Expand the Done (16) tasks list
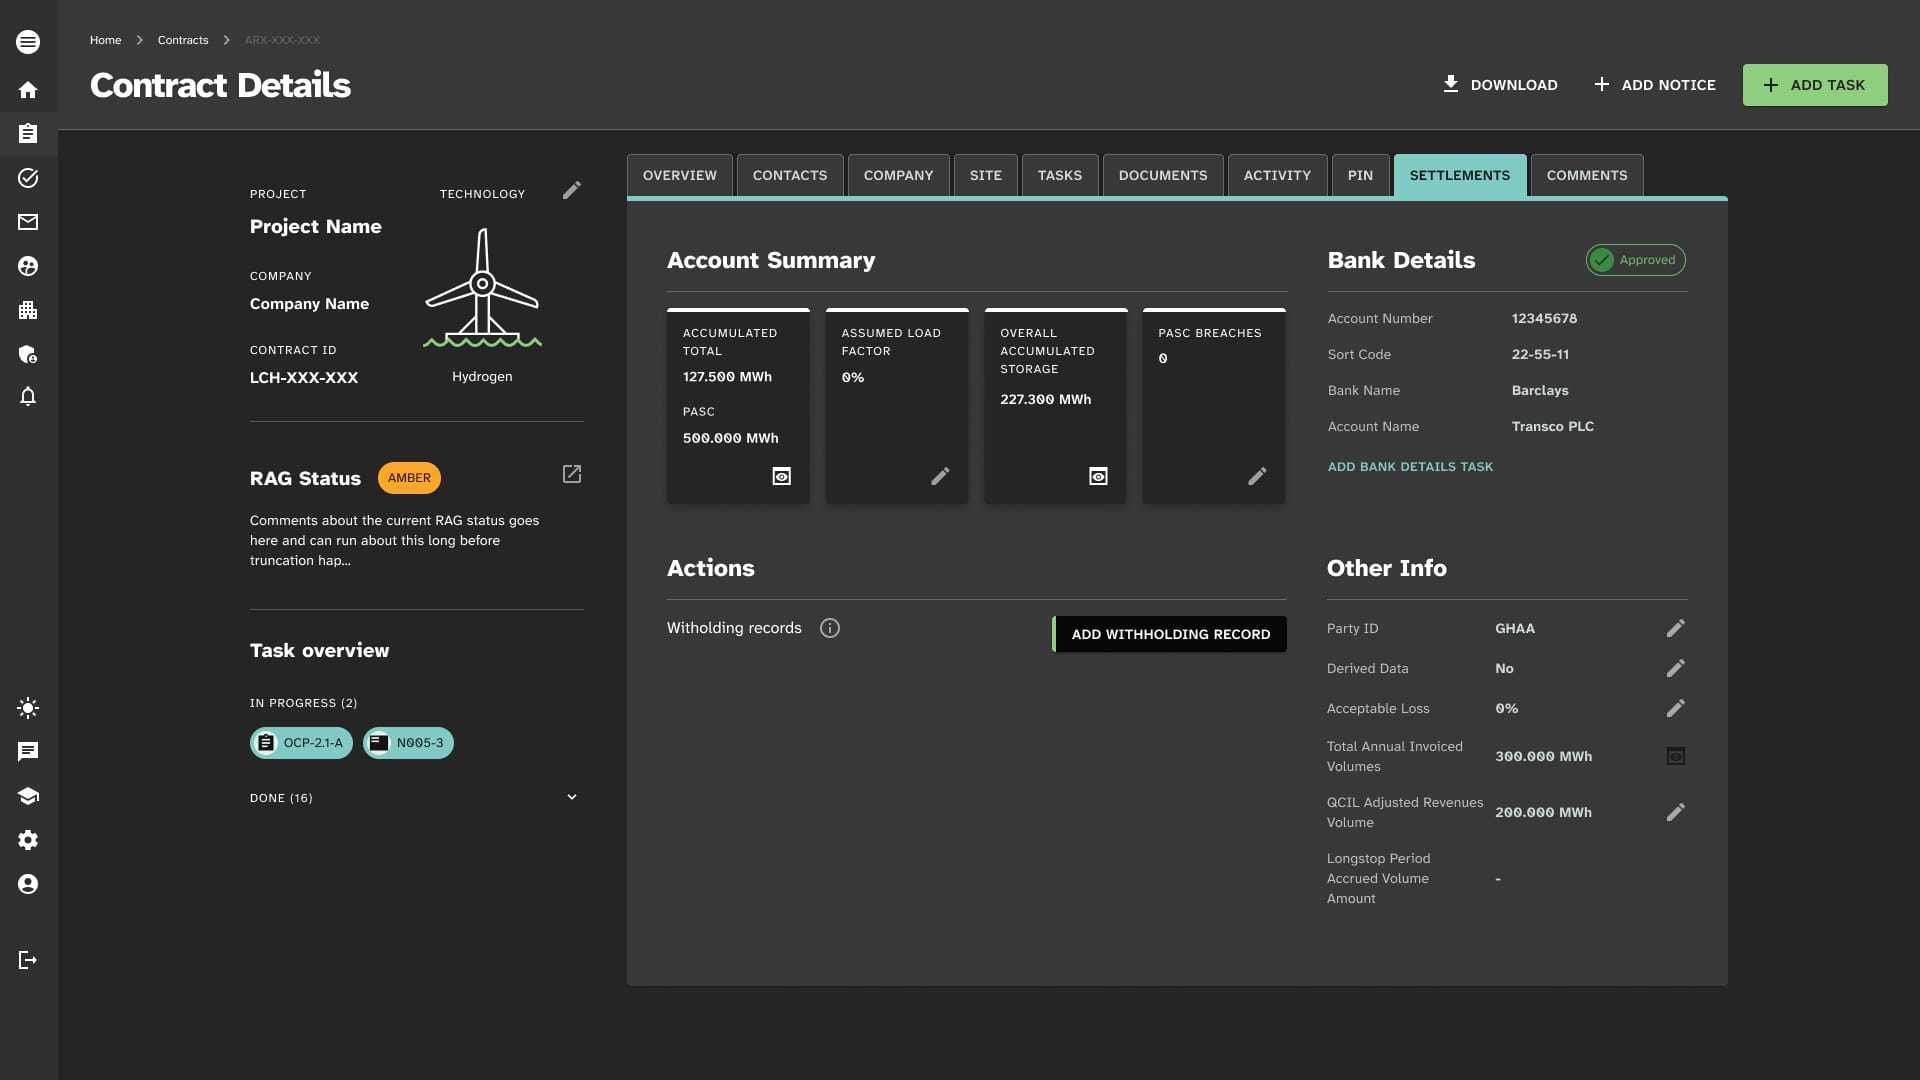Screen dimensions: 1920x1080 pyautogui.click(x=572, y=797)
